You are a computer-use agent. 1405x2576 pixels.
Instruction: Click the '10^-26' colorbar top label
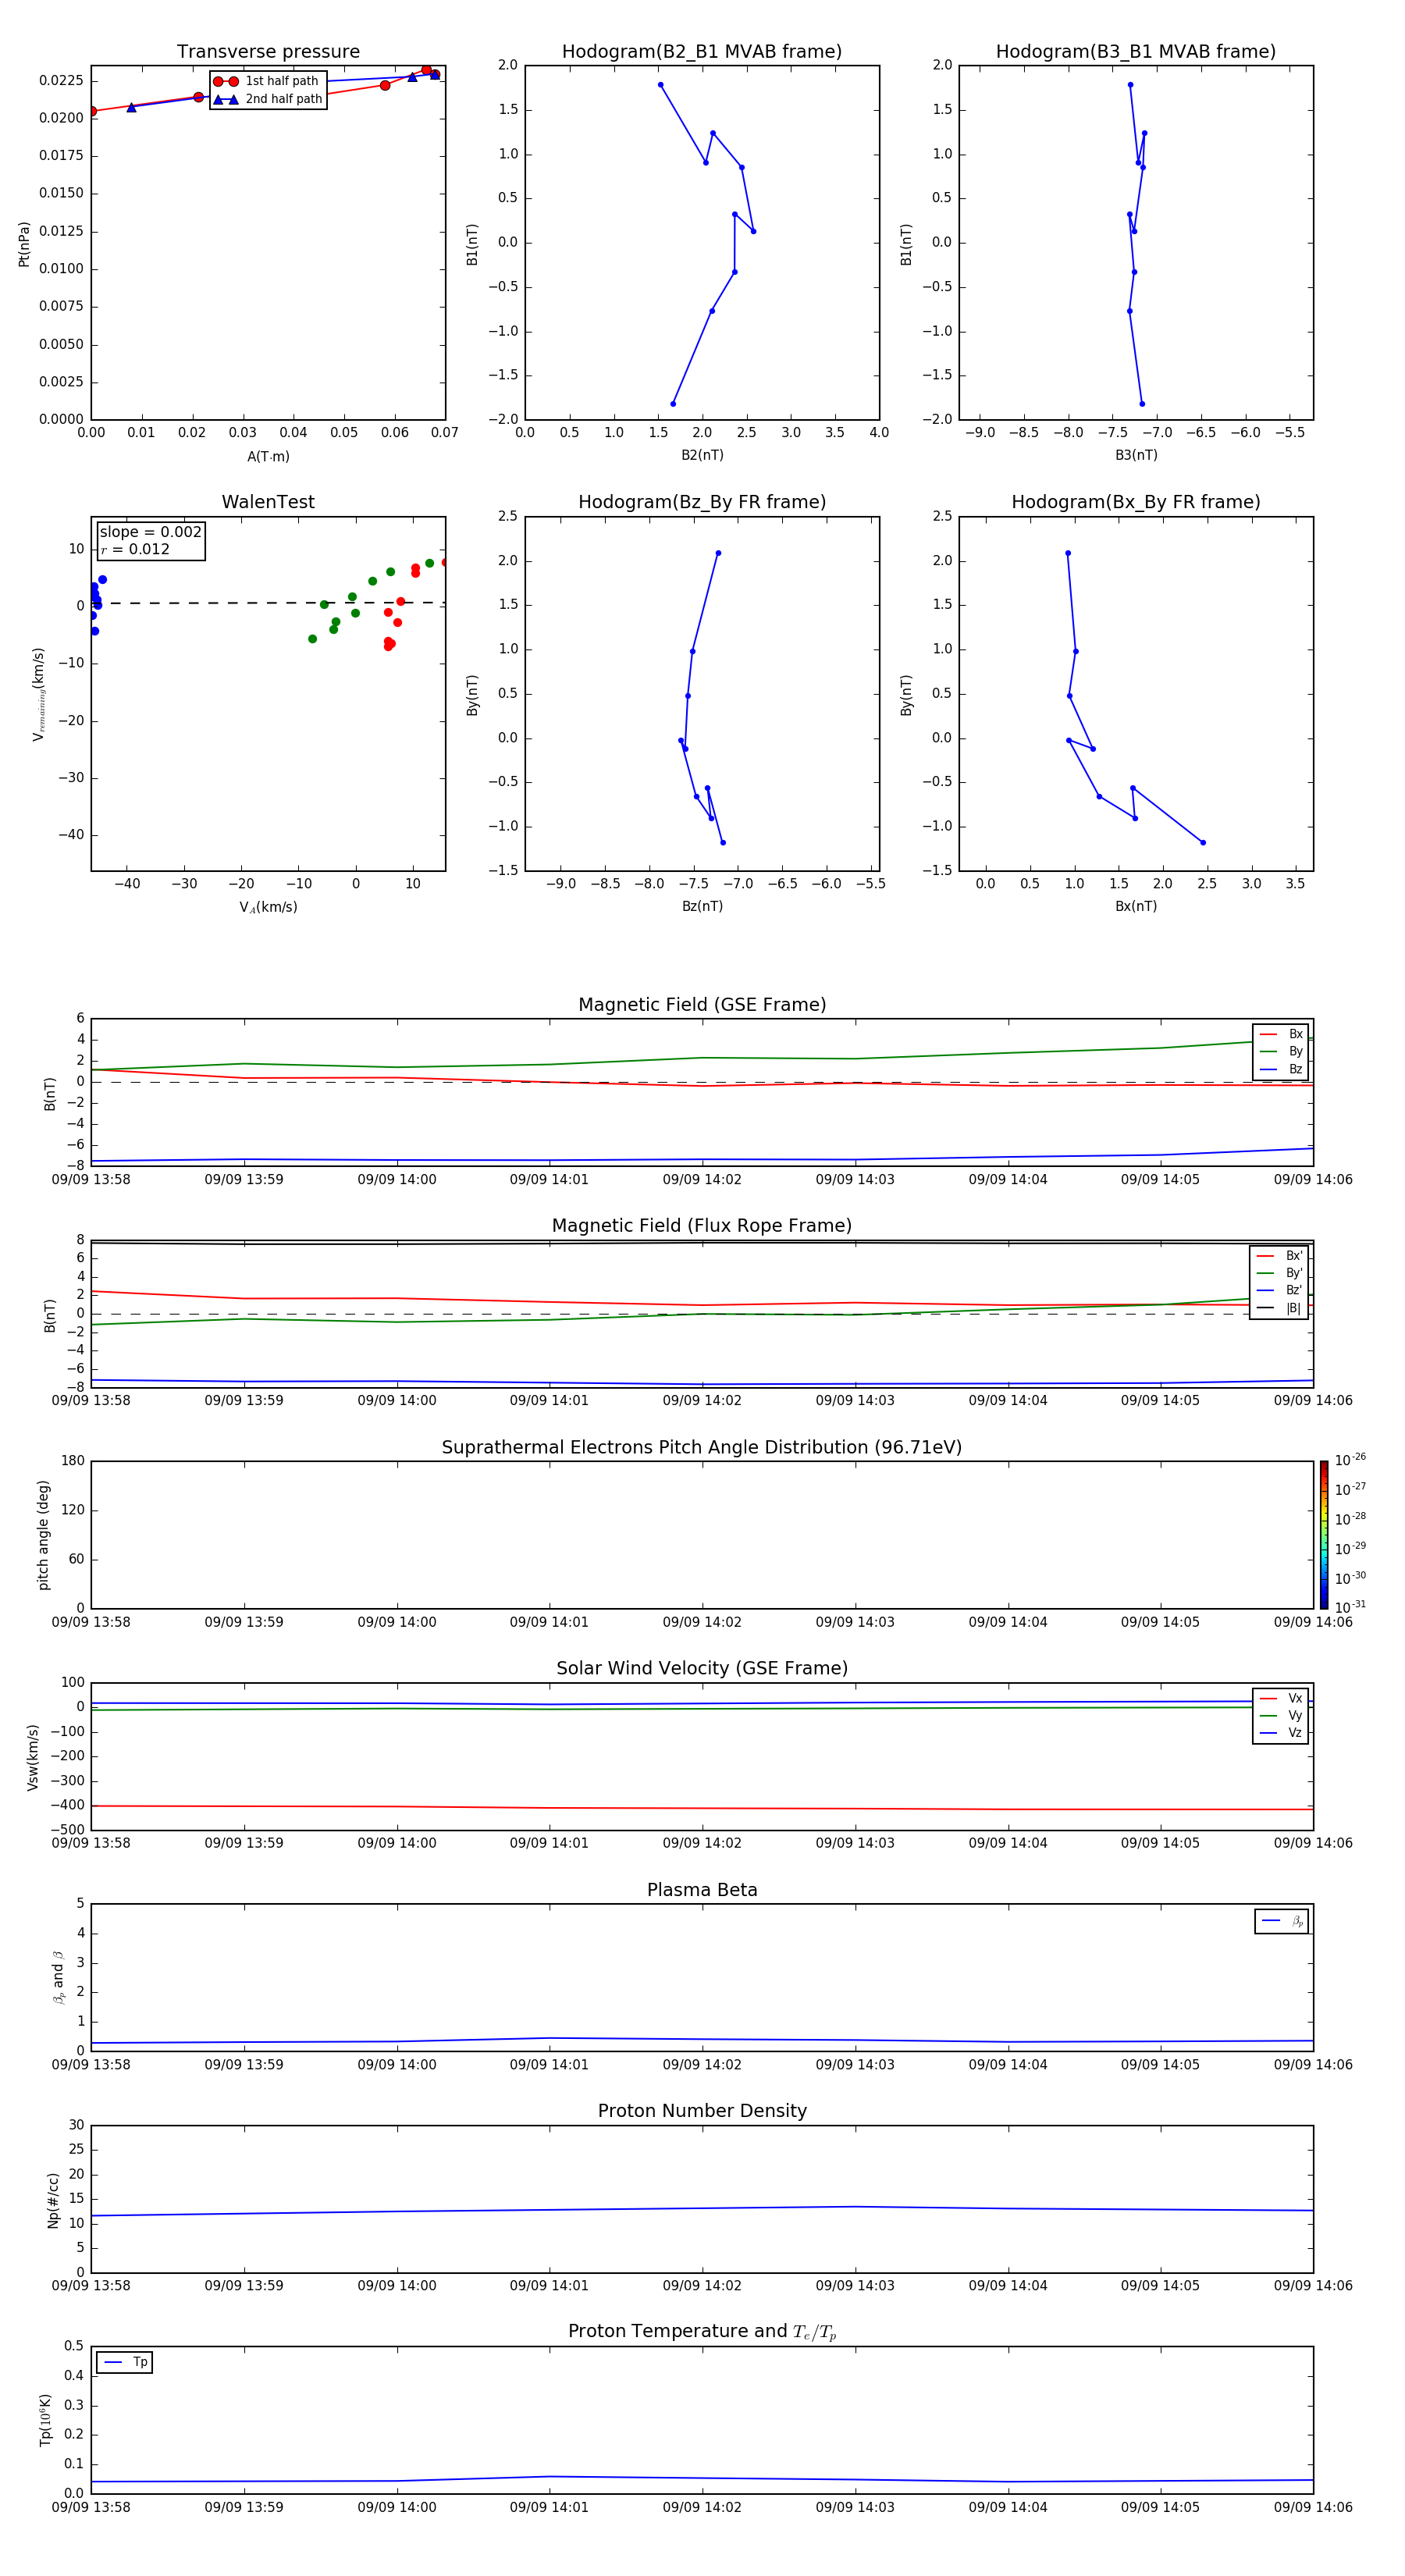pos(1350,1460)
